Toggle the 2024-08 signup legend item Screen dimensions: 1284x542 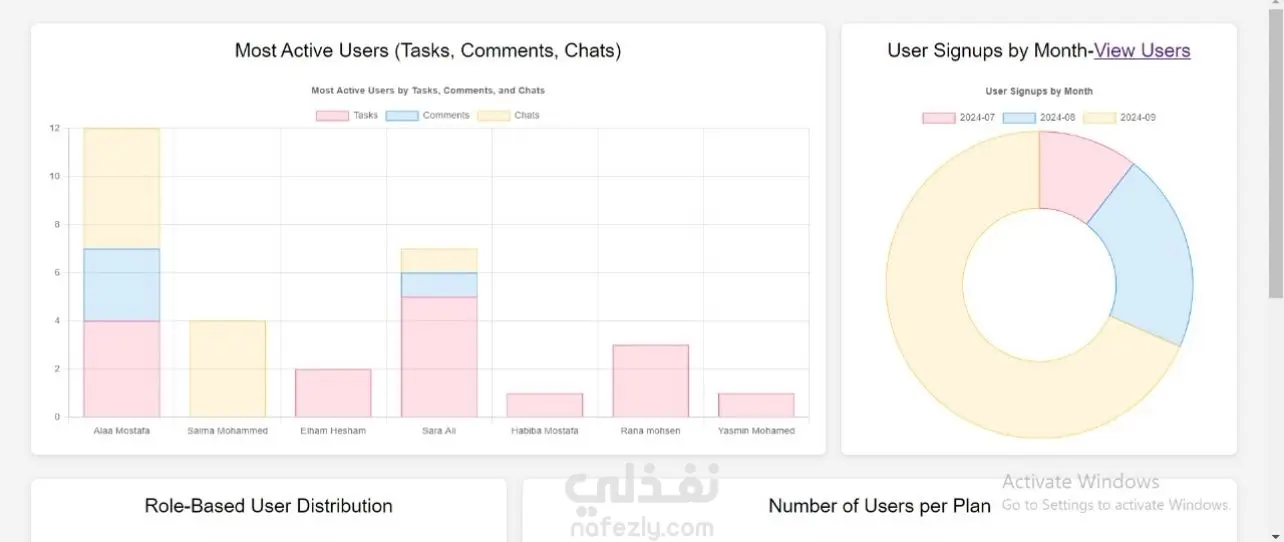tap(1038, 118)
